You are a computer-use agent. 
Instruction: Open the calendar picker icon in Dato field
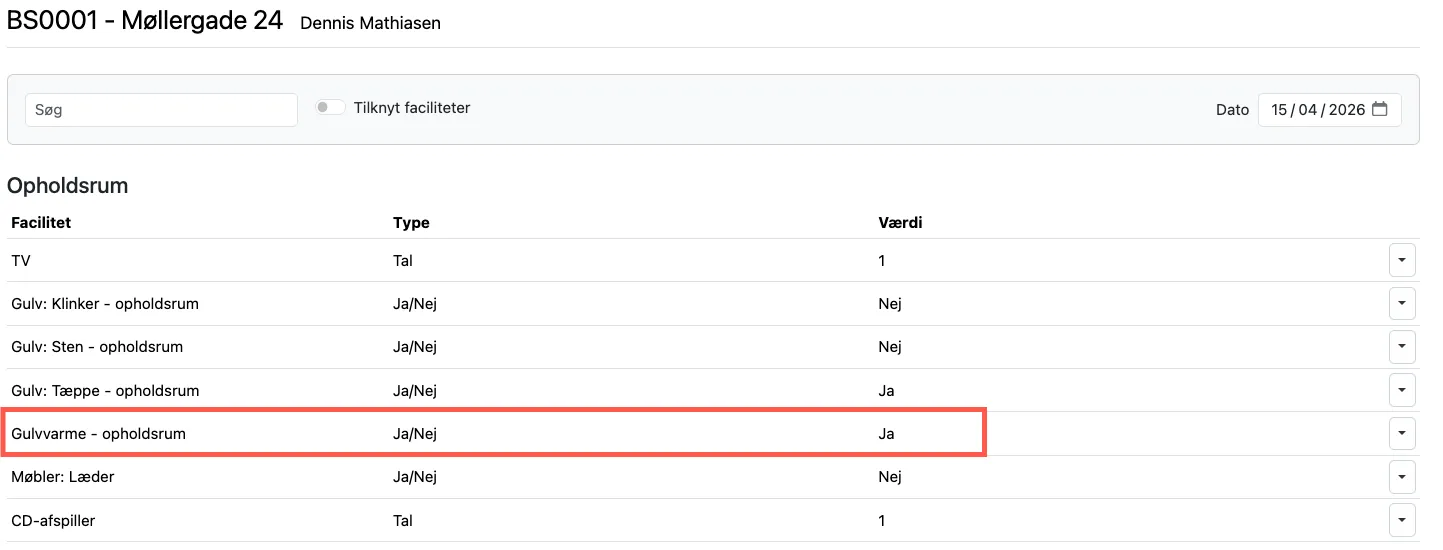tap(1380, 110)
